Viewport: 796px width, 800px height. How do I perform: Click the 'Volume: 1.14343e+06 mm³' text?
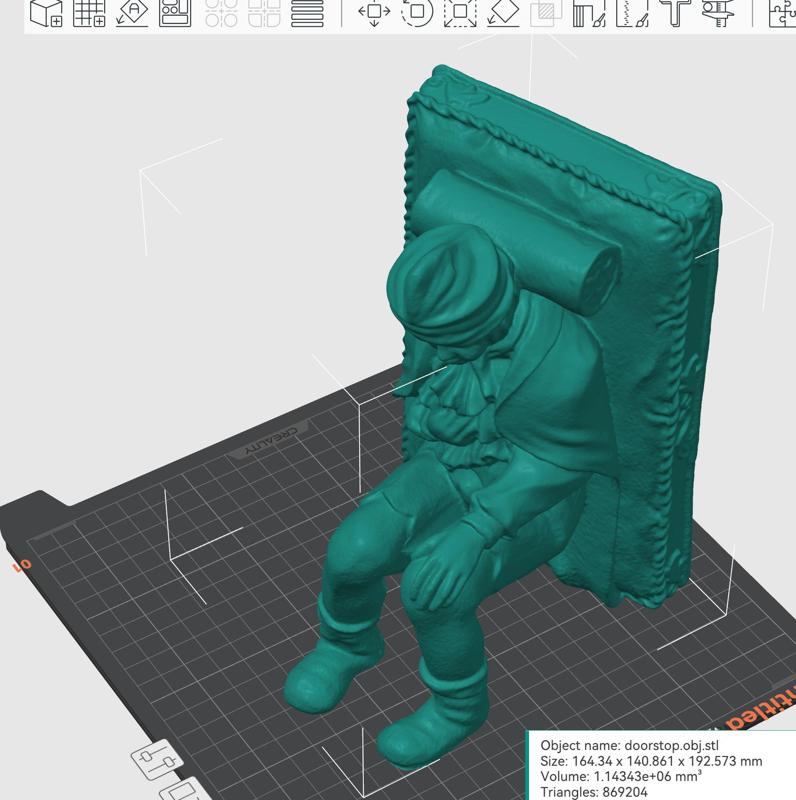(x=621, y=777)
